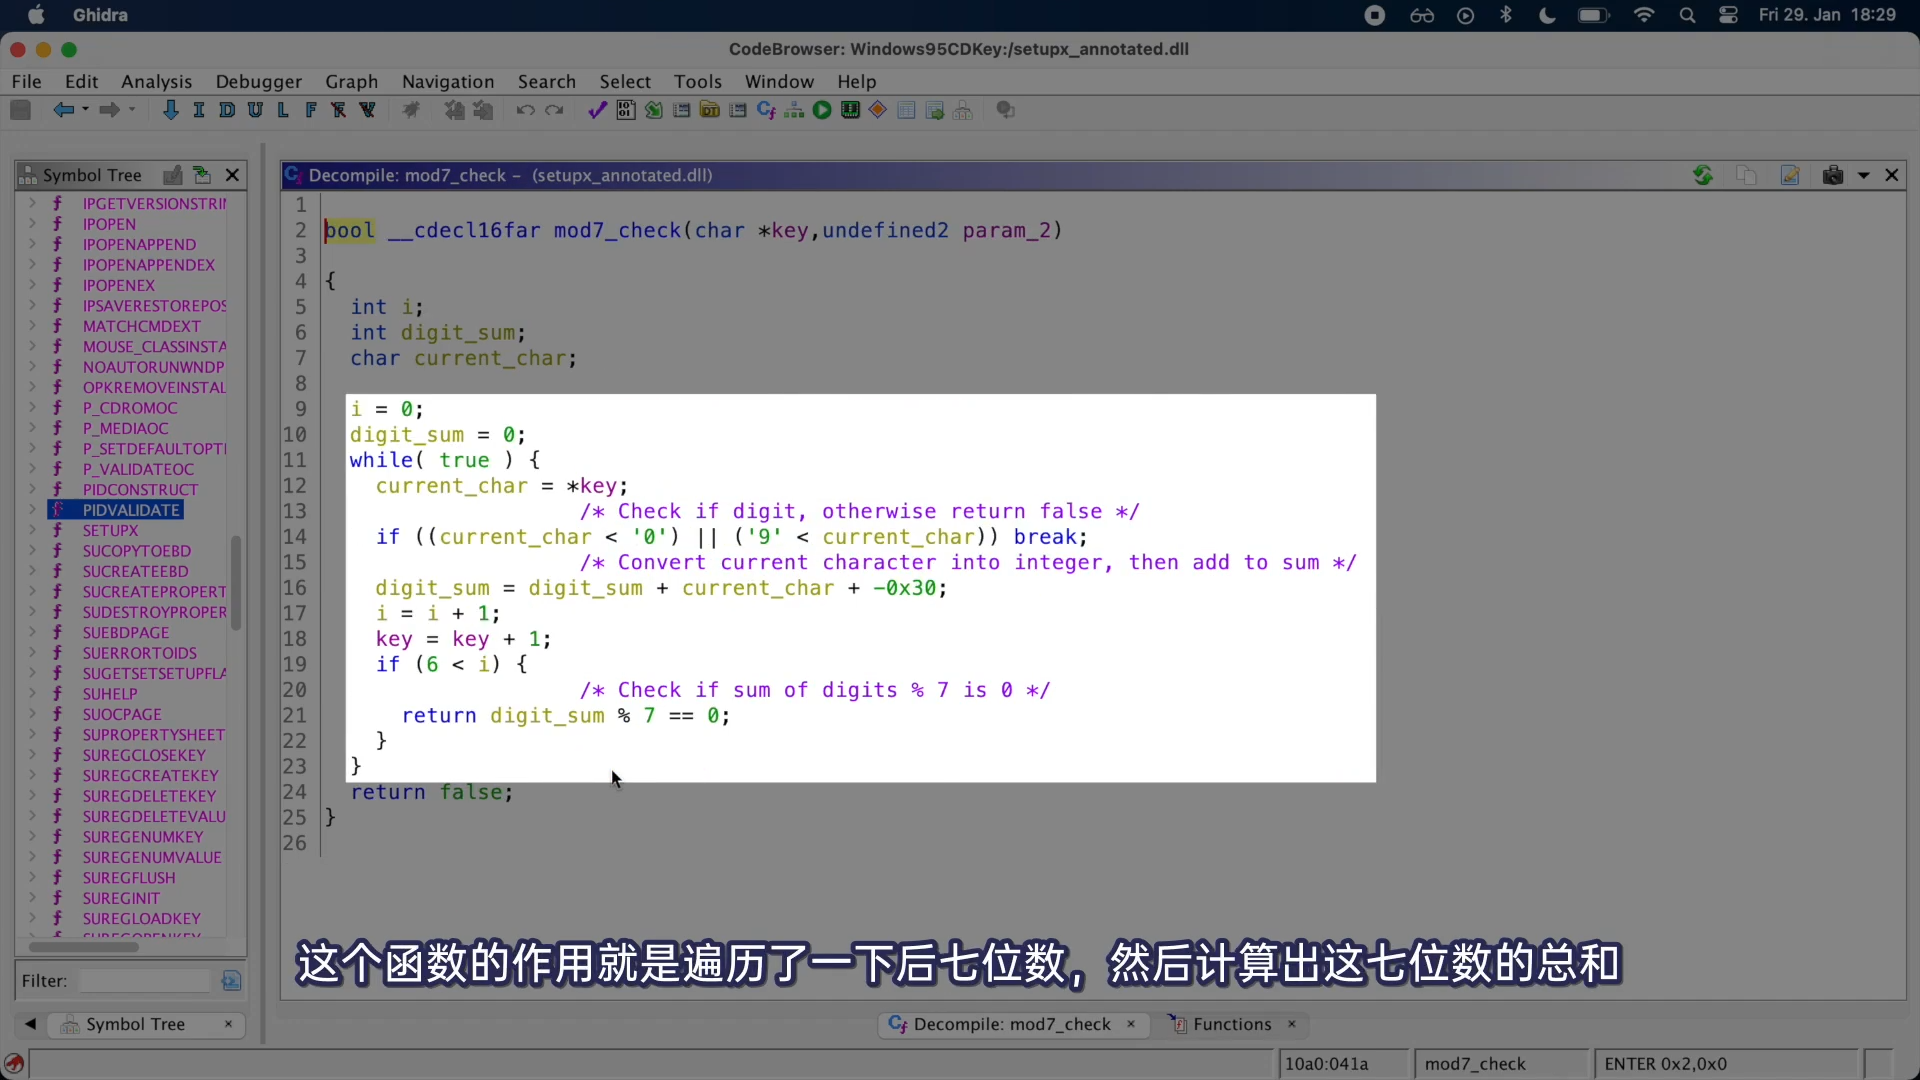Click the Symbol Tree vertical scrollbar thumb

pos(236,583)
